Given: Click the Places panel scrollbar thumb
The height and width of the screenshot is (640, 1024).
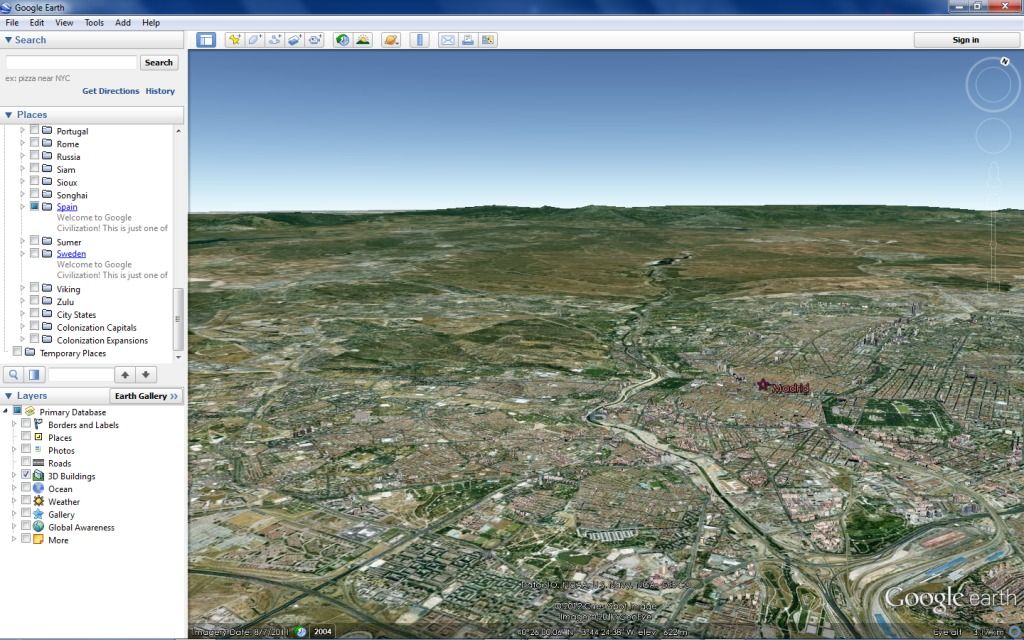Looking at the screenshot, I should point(178,319).
